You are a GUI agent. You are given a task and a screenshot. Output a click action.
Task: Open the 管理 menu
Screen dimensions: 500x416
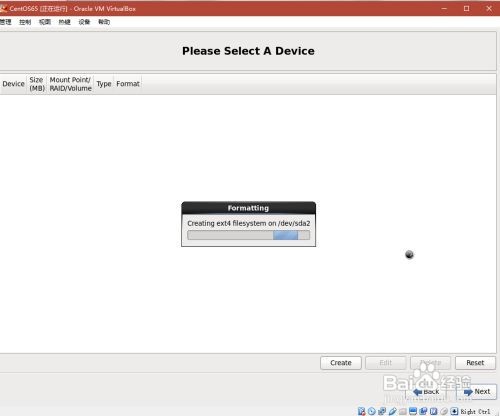pyautogui.click(x=6, y=22)
